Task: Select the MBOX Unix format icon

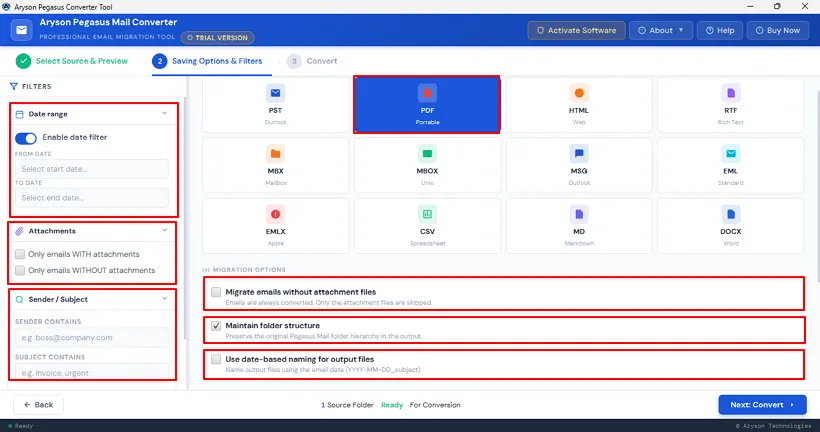Action: point(427,154)
